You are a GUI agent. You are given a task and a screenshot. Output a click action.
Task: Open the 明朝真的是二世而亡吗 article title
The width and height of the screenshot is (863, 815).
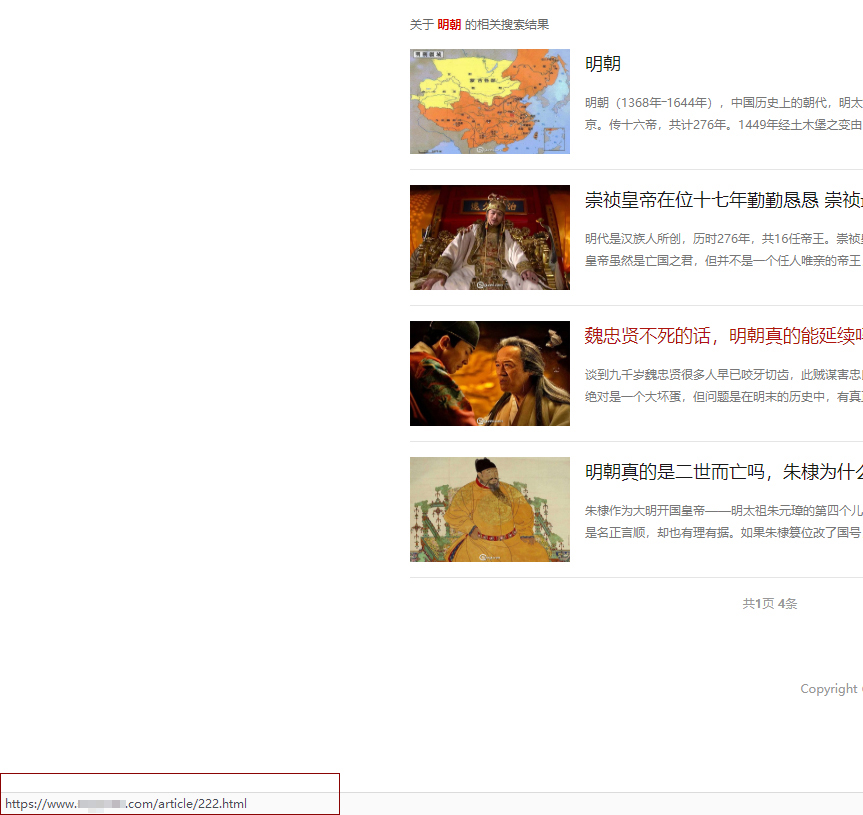724,472
